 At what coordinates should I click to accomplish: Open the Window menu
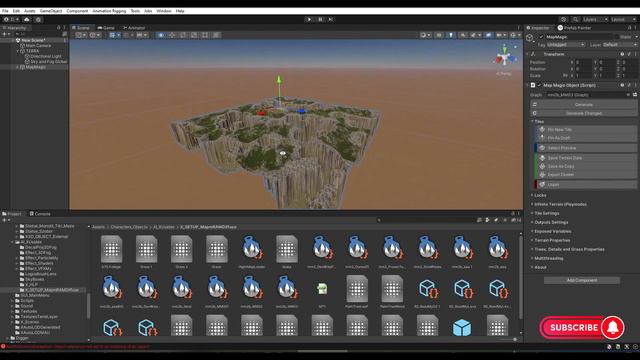pyautogui.click(x=164, y=11)
